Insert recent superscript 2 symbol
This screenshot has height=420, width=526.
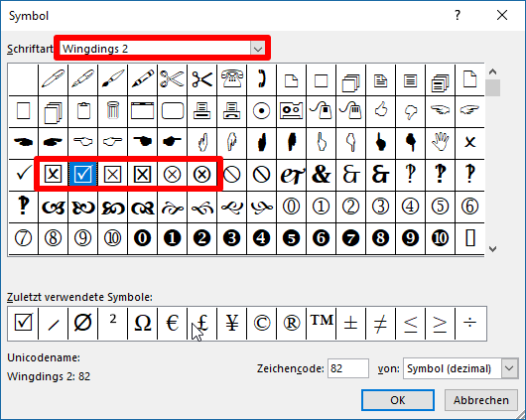(113, 323)
